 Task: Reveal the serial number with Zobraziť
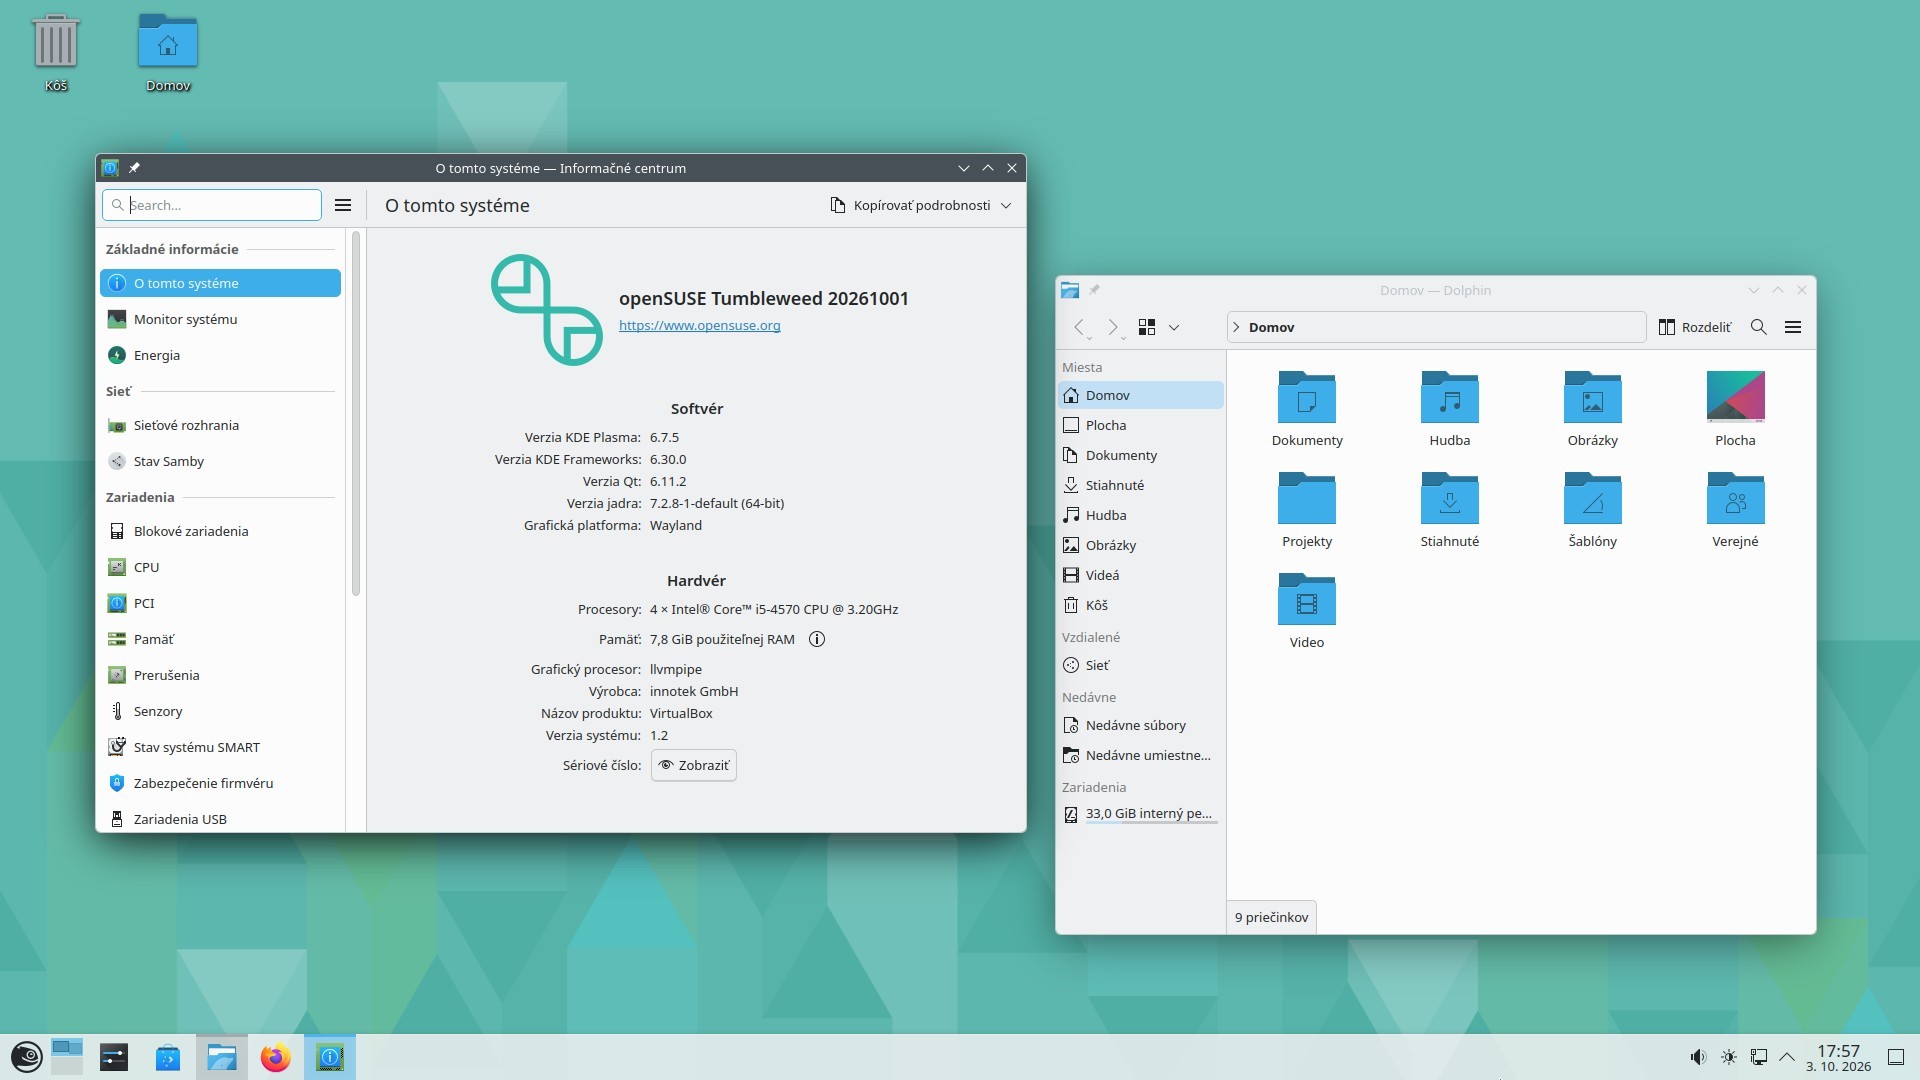pyautogui.click(x=694, y=765)
